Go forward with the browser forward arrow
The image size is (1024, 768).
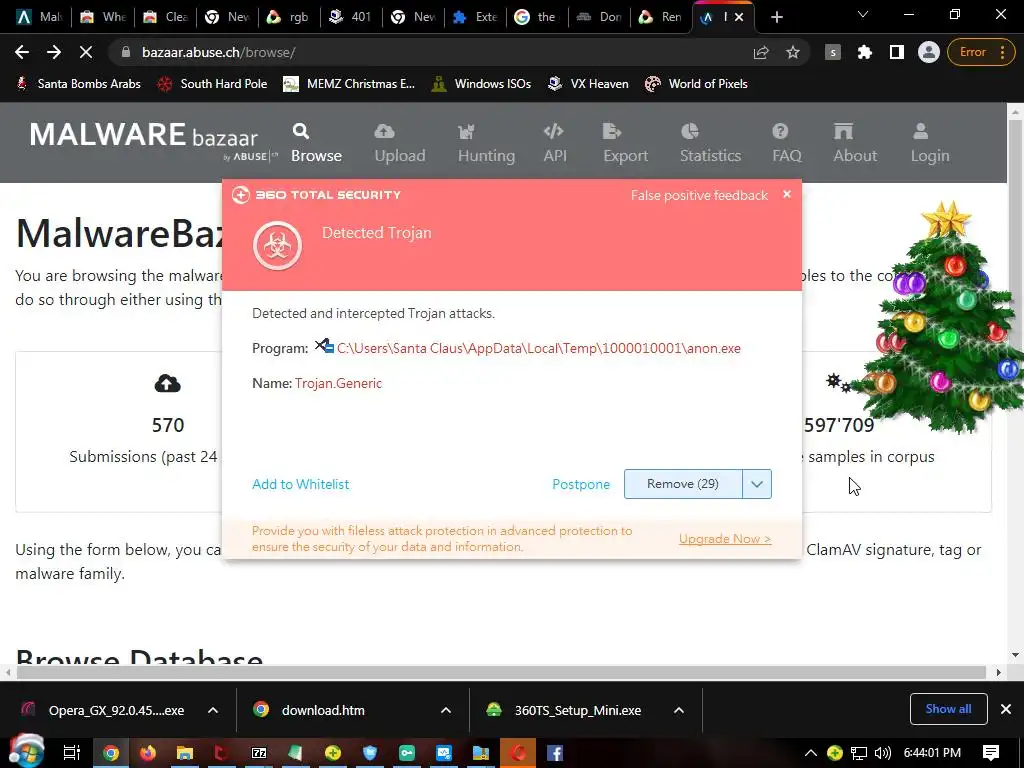point(54,52)
